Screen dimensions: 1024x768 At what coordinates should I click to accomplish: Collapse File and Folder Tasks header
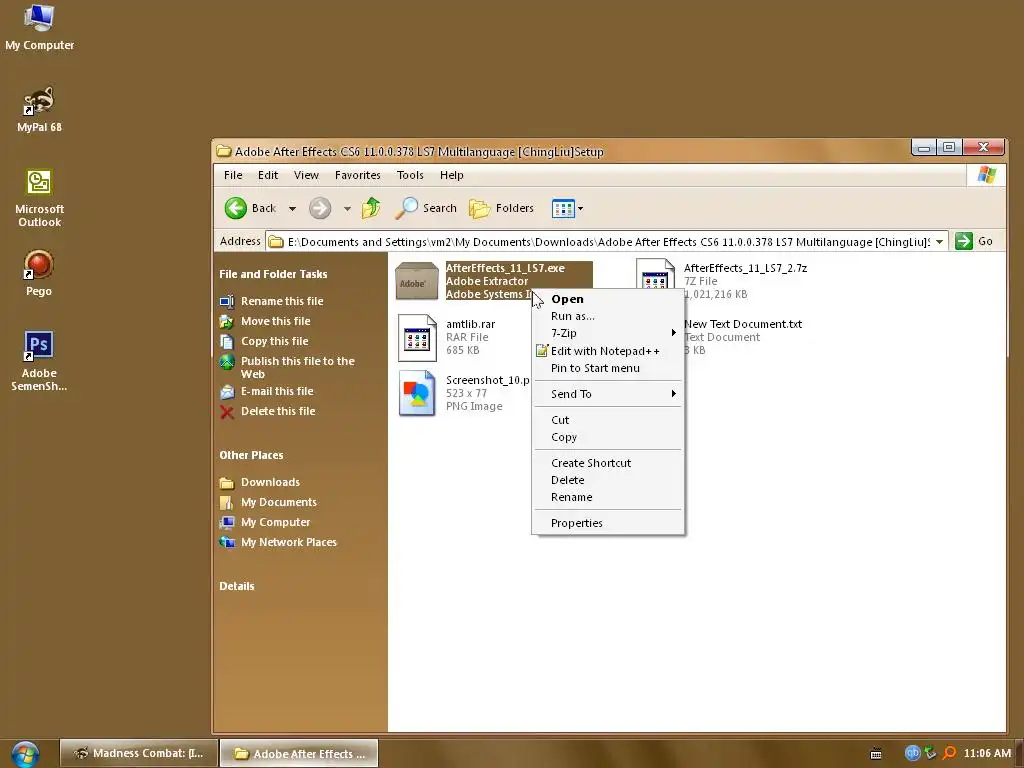273,274
